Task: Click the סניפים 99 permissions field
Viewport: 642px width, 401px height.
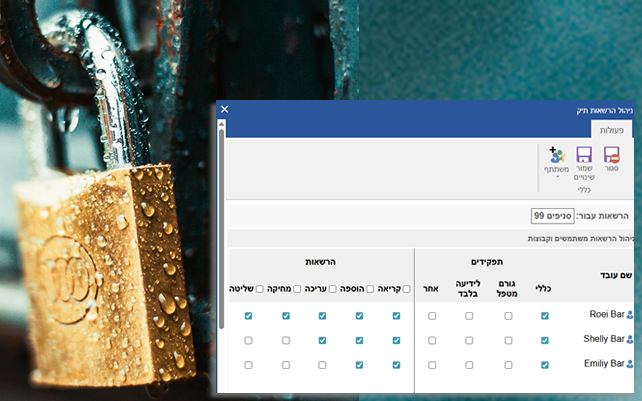Action: pos(551,216)
